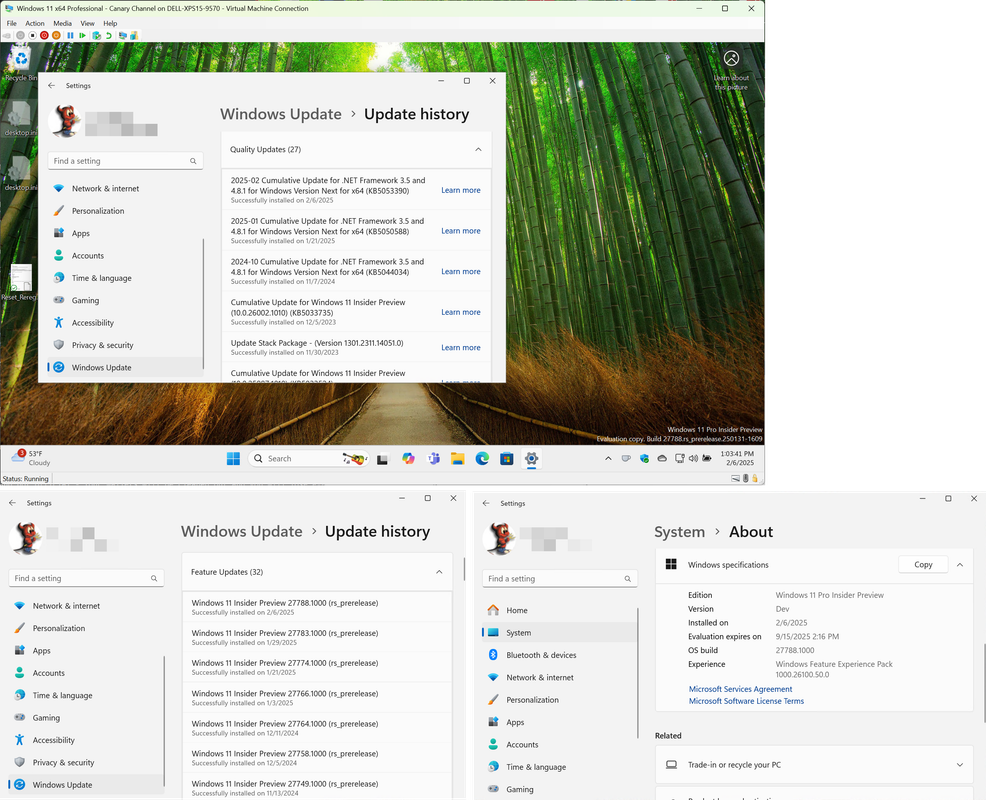Open Home in the About window sidebar
This screenshot has width=986, height=800.
[560, 610]
